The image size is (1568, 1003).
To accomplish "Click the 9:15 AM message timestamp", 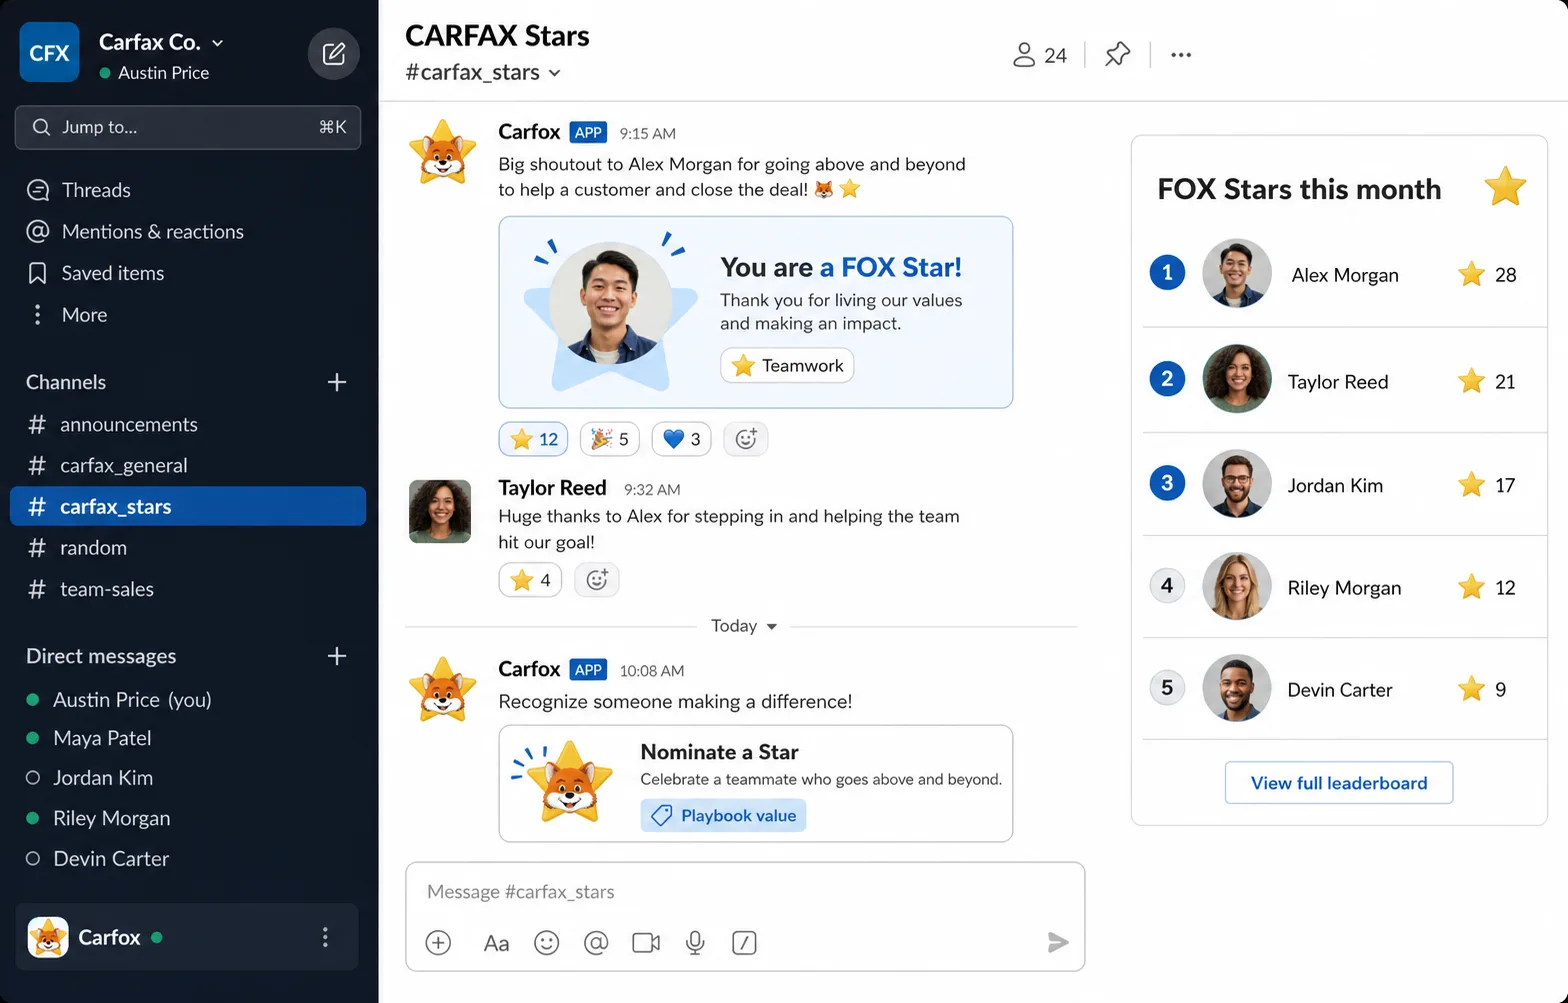I will click(x=647, y=133).
